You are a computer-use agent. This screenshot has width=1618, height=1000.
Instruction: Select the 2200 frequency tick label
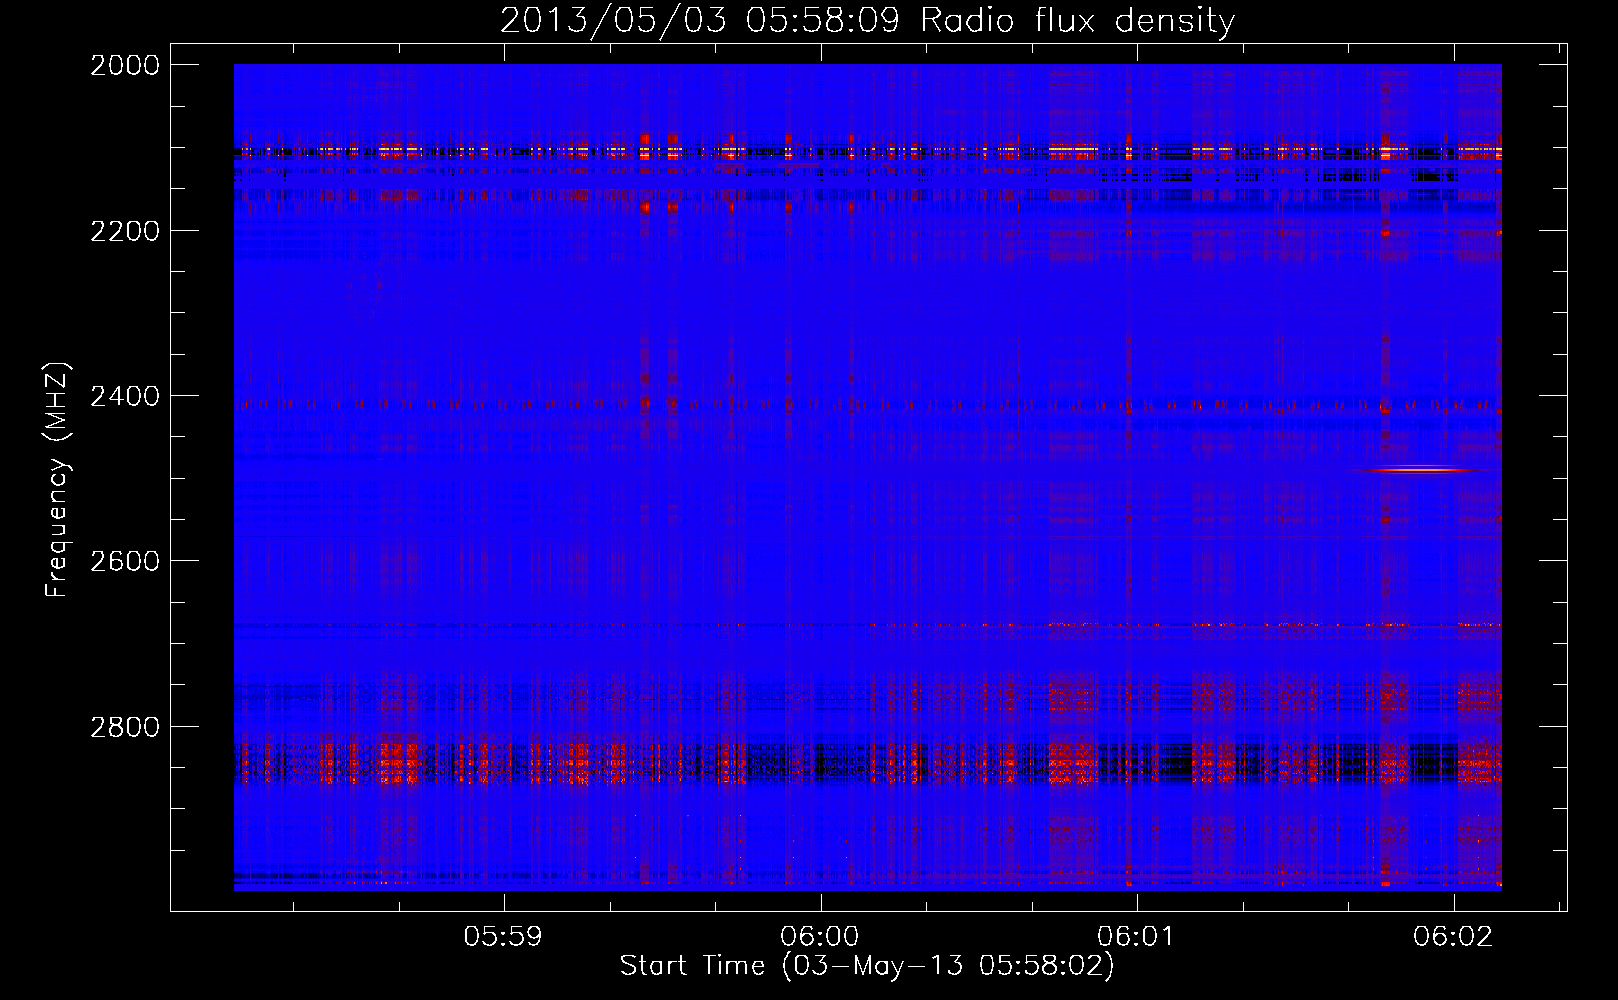(125, 231)
